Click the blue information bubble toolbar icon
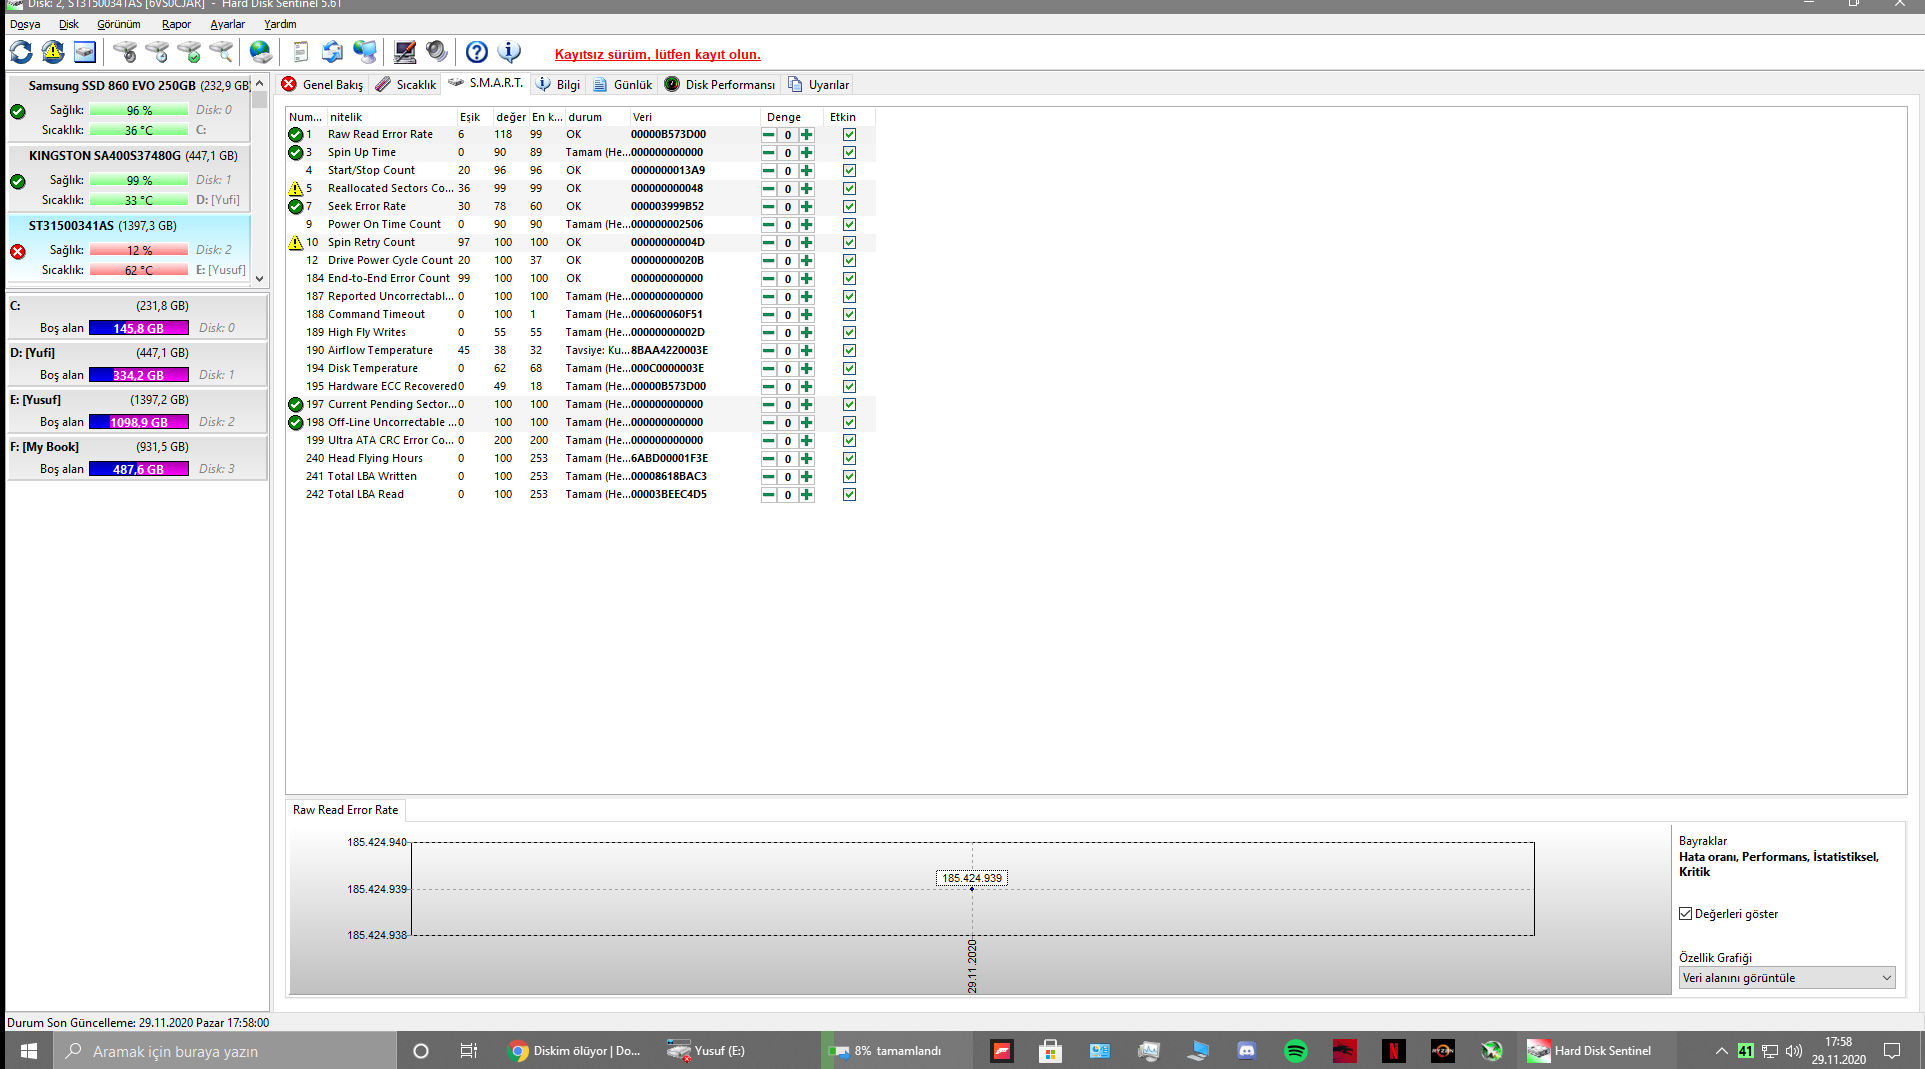 point(509,52)
